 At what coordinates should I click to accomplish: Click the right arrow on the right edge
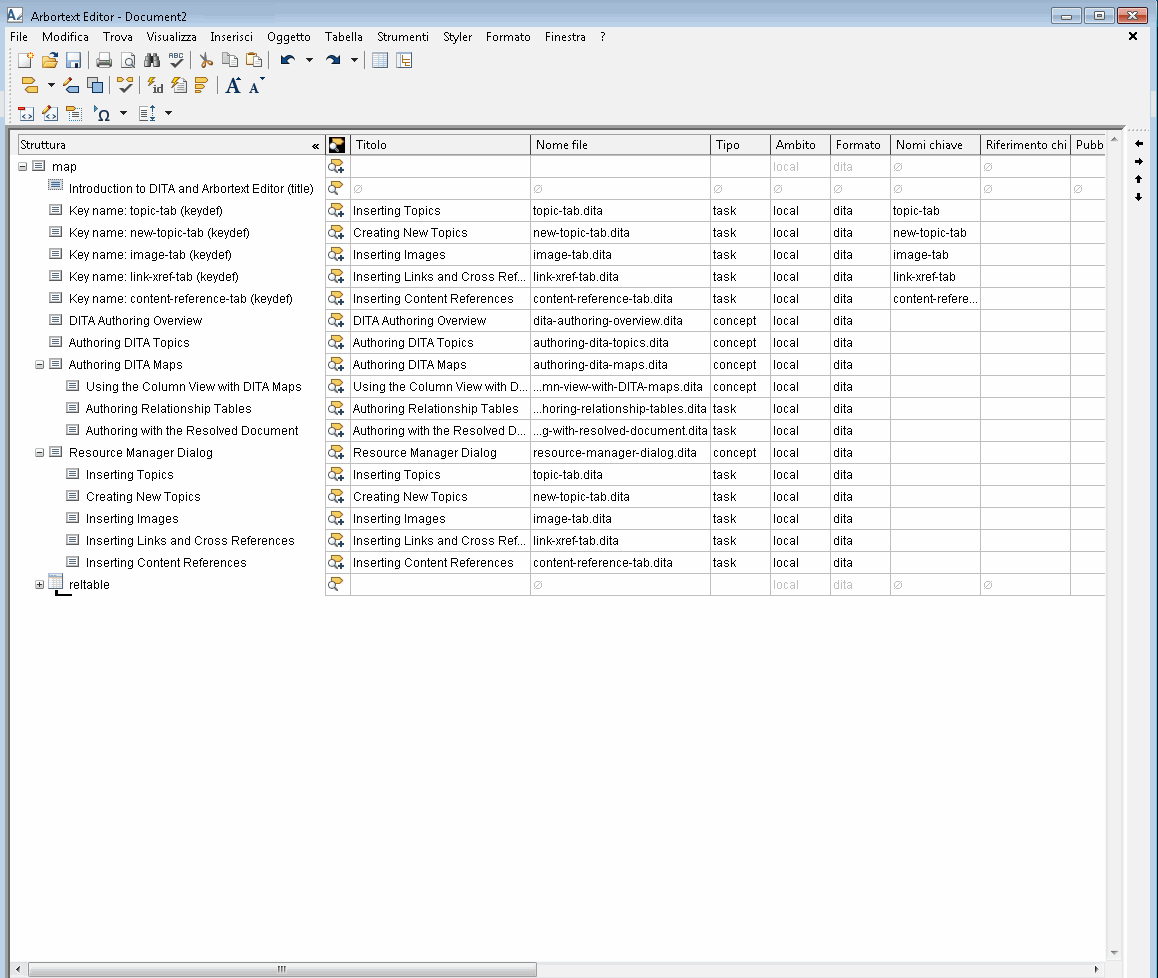[1139, 162]
